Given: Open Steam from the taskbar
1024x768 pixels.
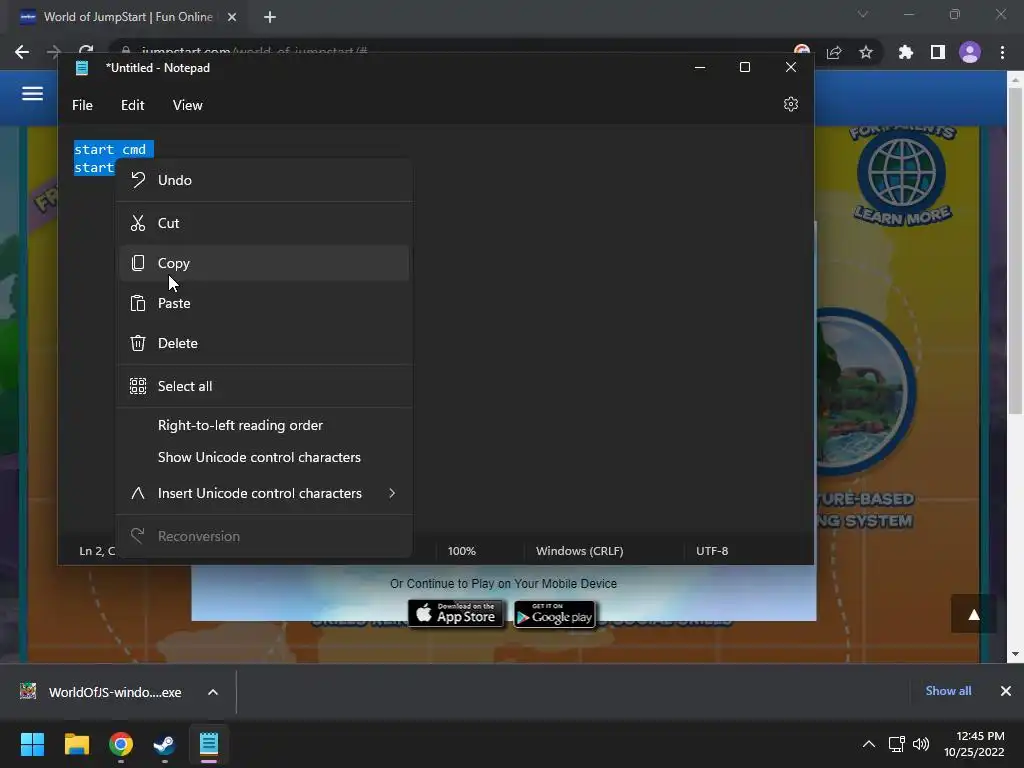Looking at the screenshot, I should (165, 744).
